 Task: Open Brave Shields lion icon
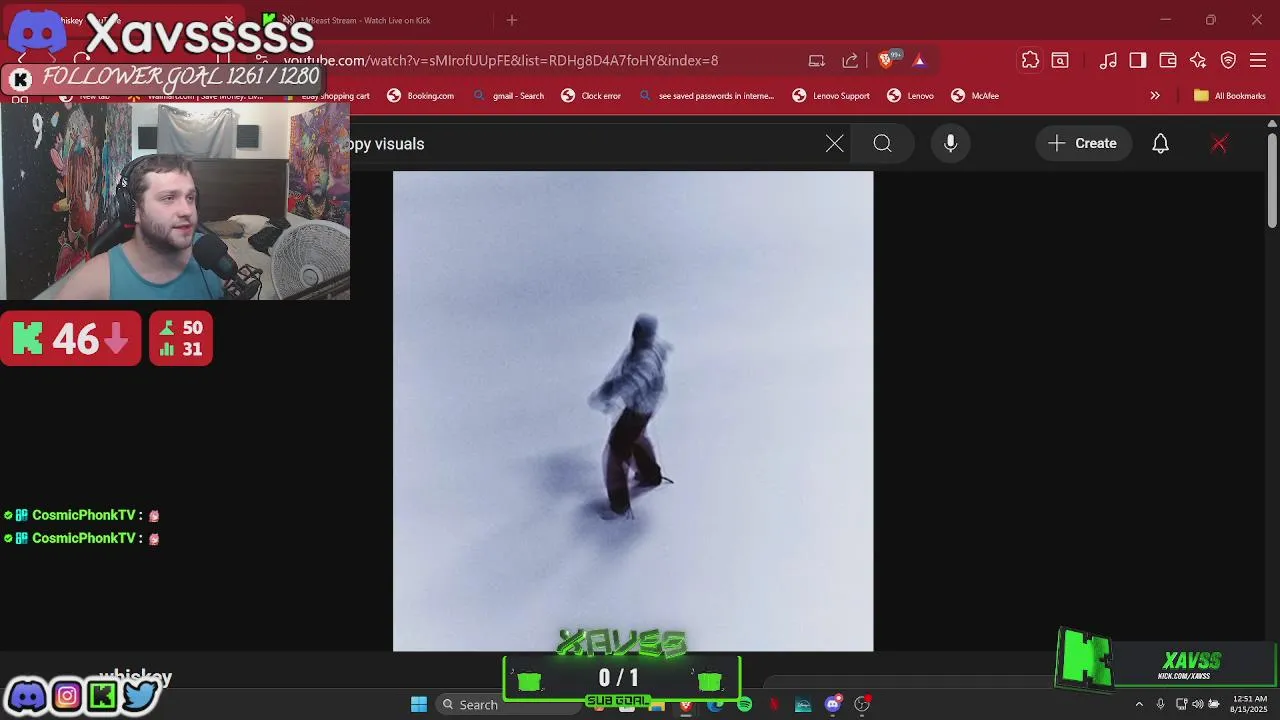pos(886,61)
